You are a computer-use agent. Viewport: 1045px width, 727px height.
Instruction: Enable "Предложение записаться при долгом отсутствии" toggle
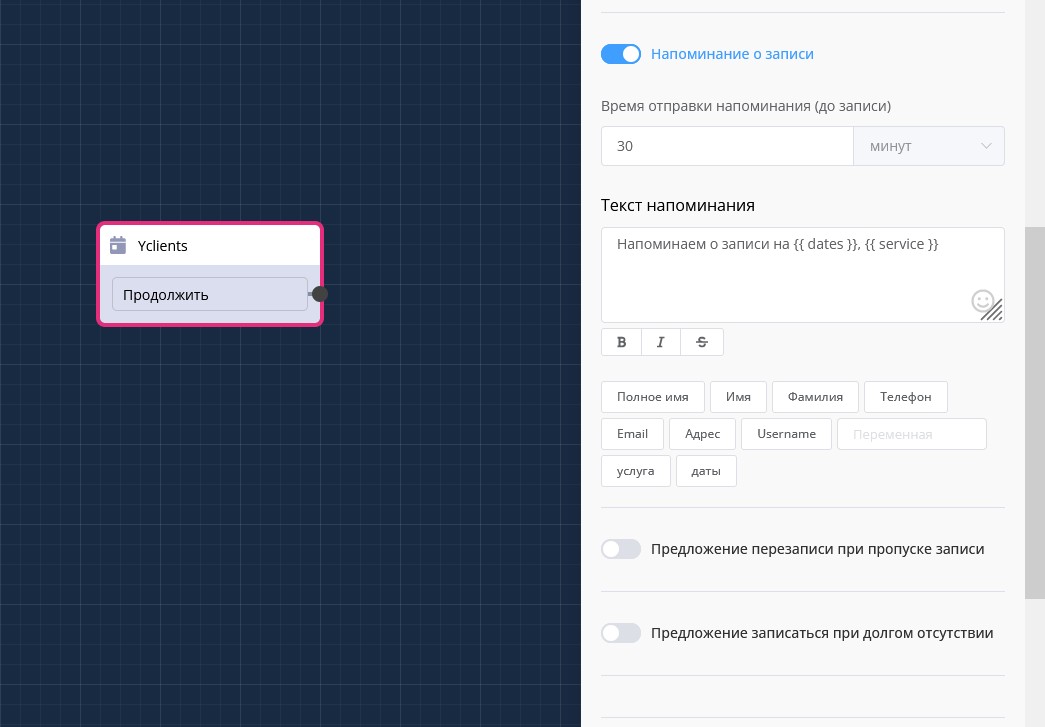(621, 633)
